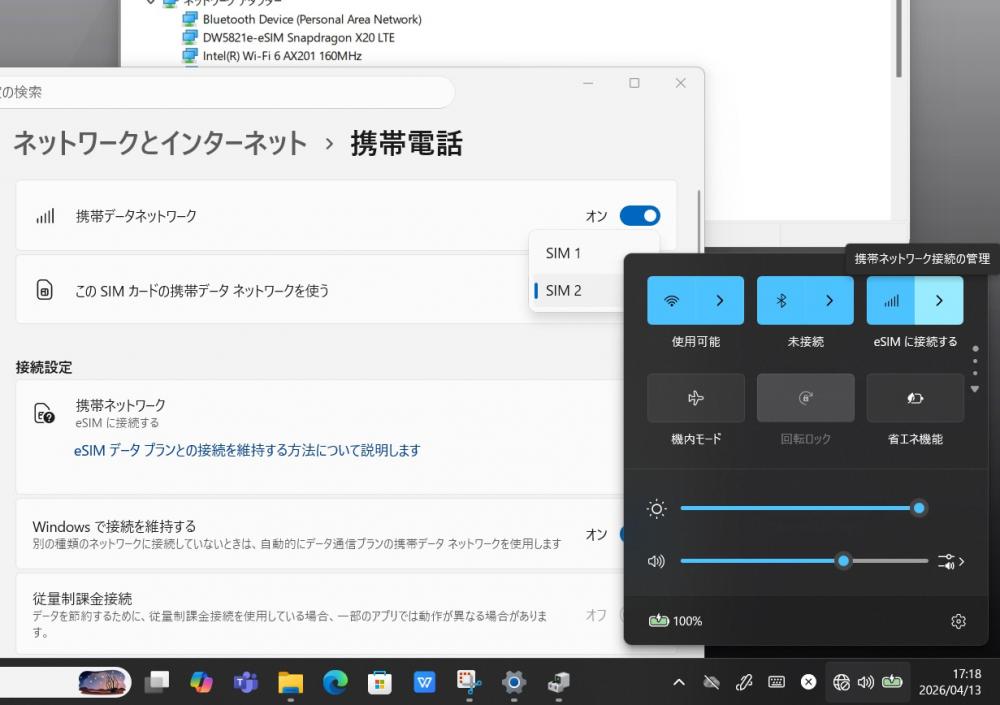Launch Microsoft Teams from taskbar
The height and width of the screenshot is (705, 1000).
[x=245, y=682]
